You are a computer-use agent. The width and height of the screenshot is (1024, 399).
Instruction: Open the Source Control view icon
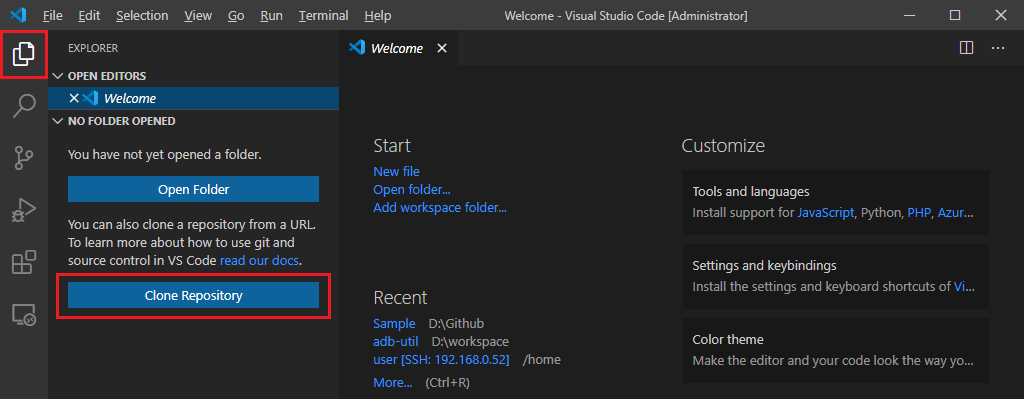coord(24,158)
